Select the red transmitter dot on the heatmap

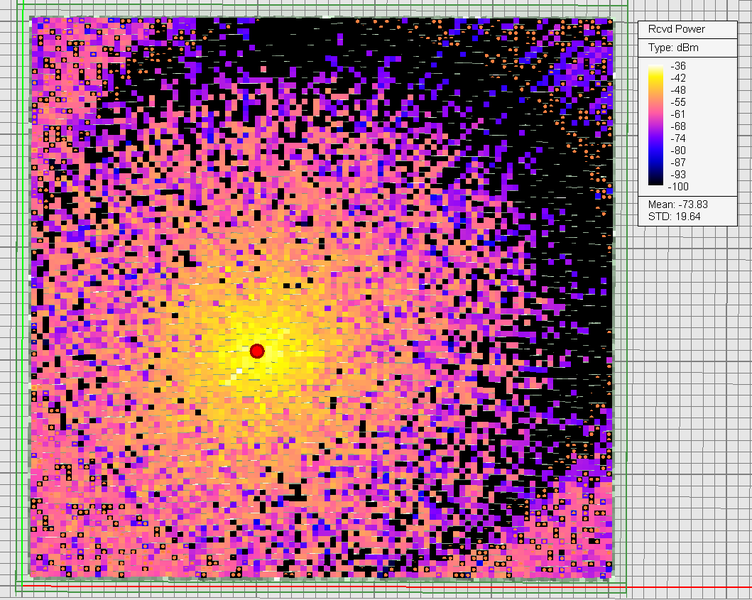tap(257, 351)
